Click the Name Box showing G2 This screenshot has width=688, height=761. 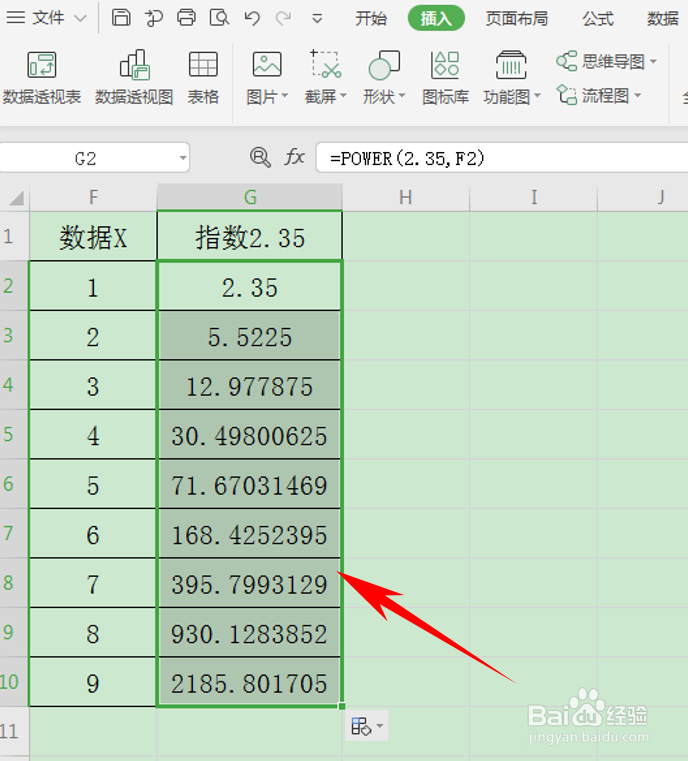click(86, 158)
